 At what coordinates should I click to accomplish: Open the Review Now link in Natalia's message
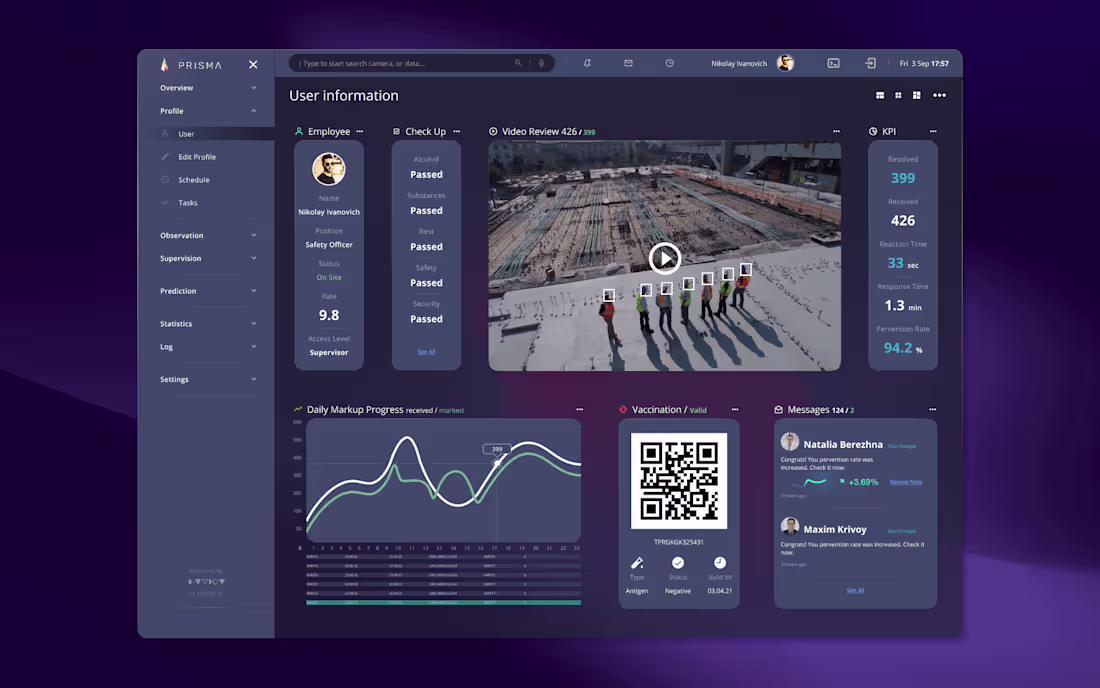(x=906, y=482)
